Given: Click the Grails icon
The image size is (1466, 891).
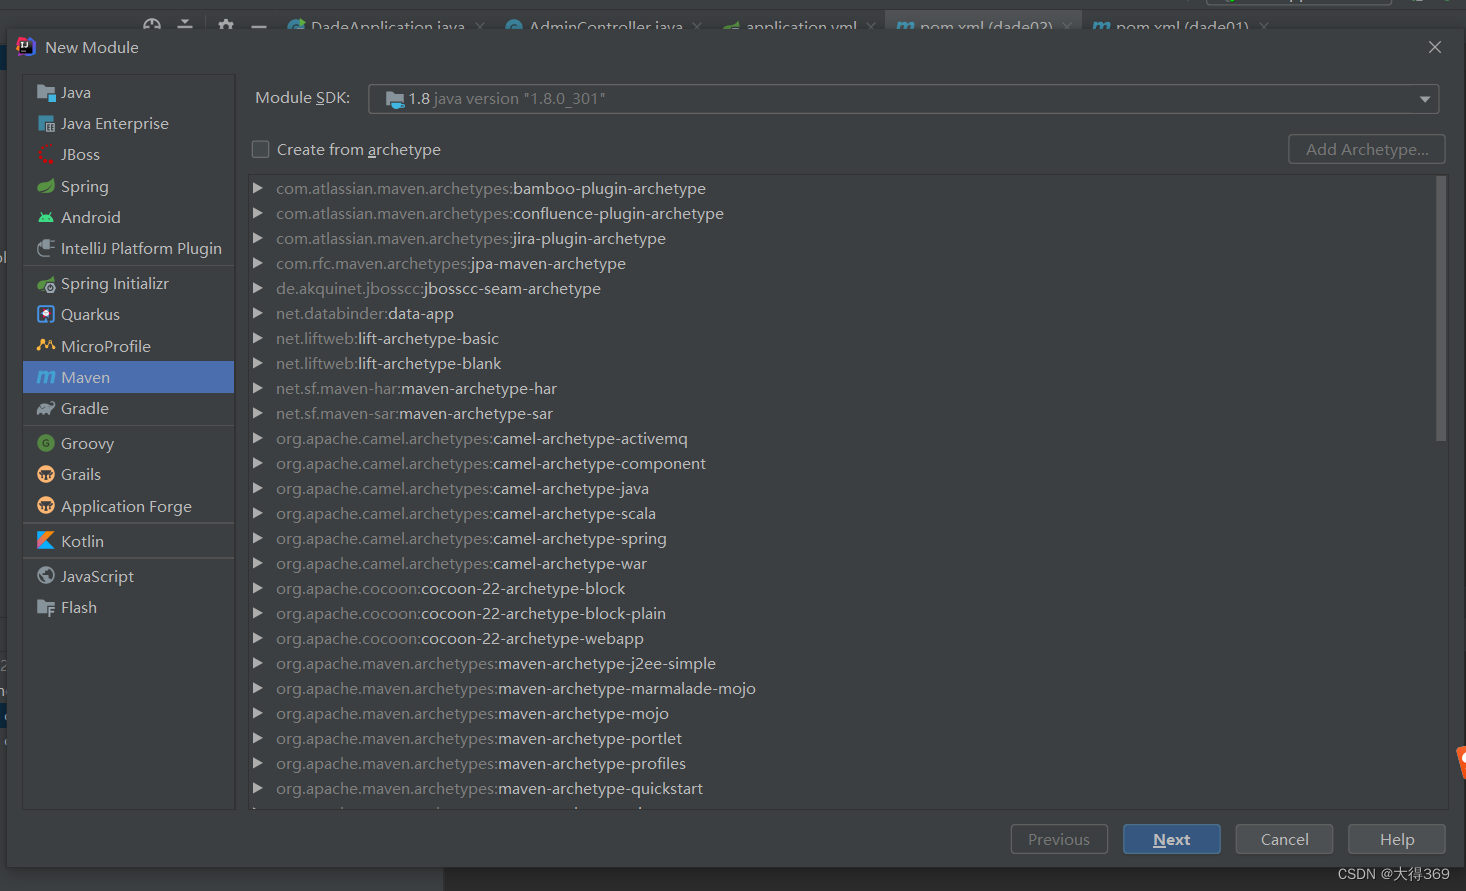Looking at the screenshot, I should coord(46,475).
